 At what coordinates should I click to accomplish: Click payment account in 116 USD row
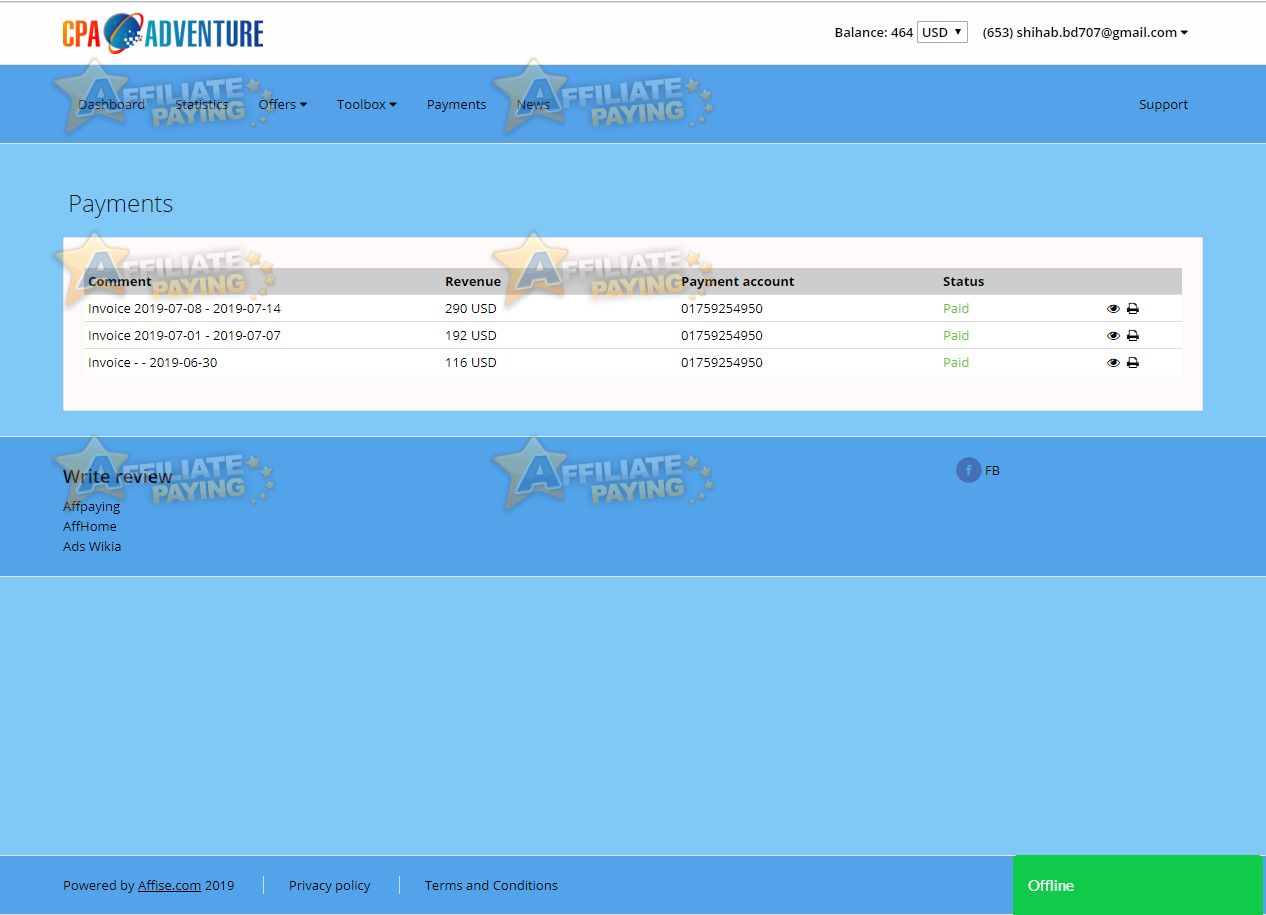click(722, 363)
